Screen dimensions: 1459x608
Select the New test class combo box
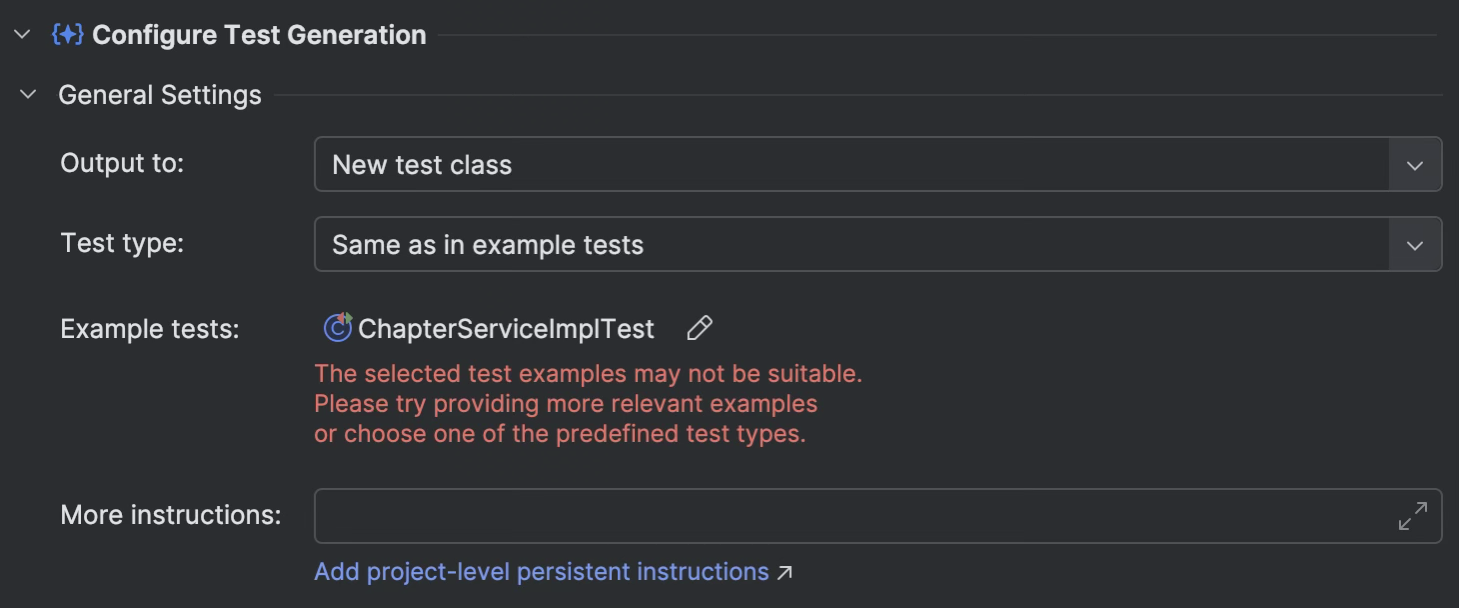878,165
